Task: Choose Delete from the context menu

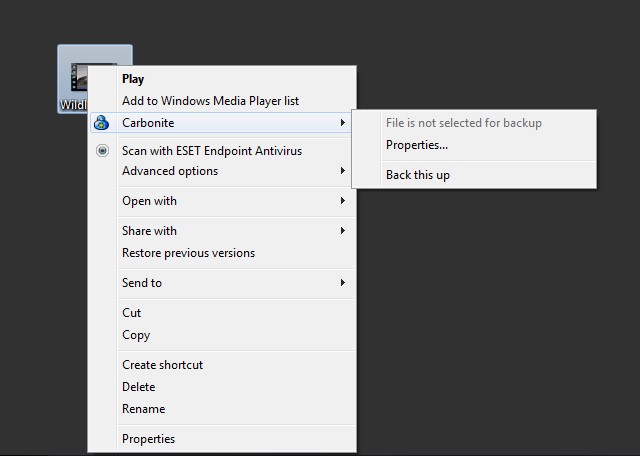Action: (138, 387)
